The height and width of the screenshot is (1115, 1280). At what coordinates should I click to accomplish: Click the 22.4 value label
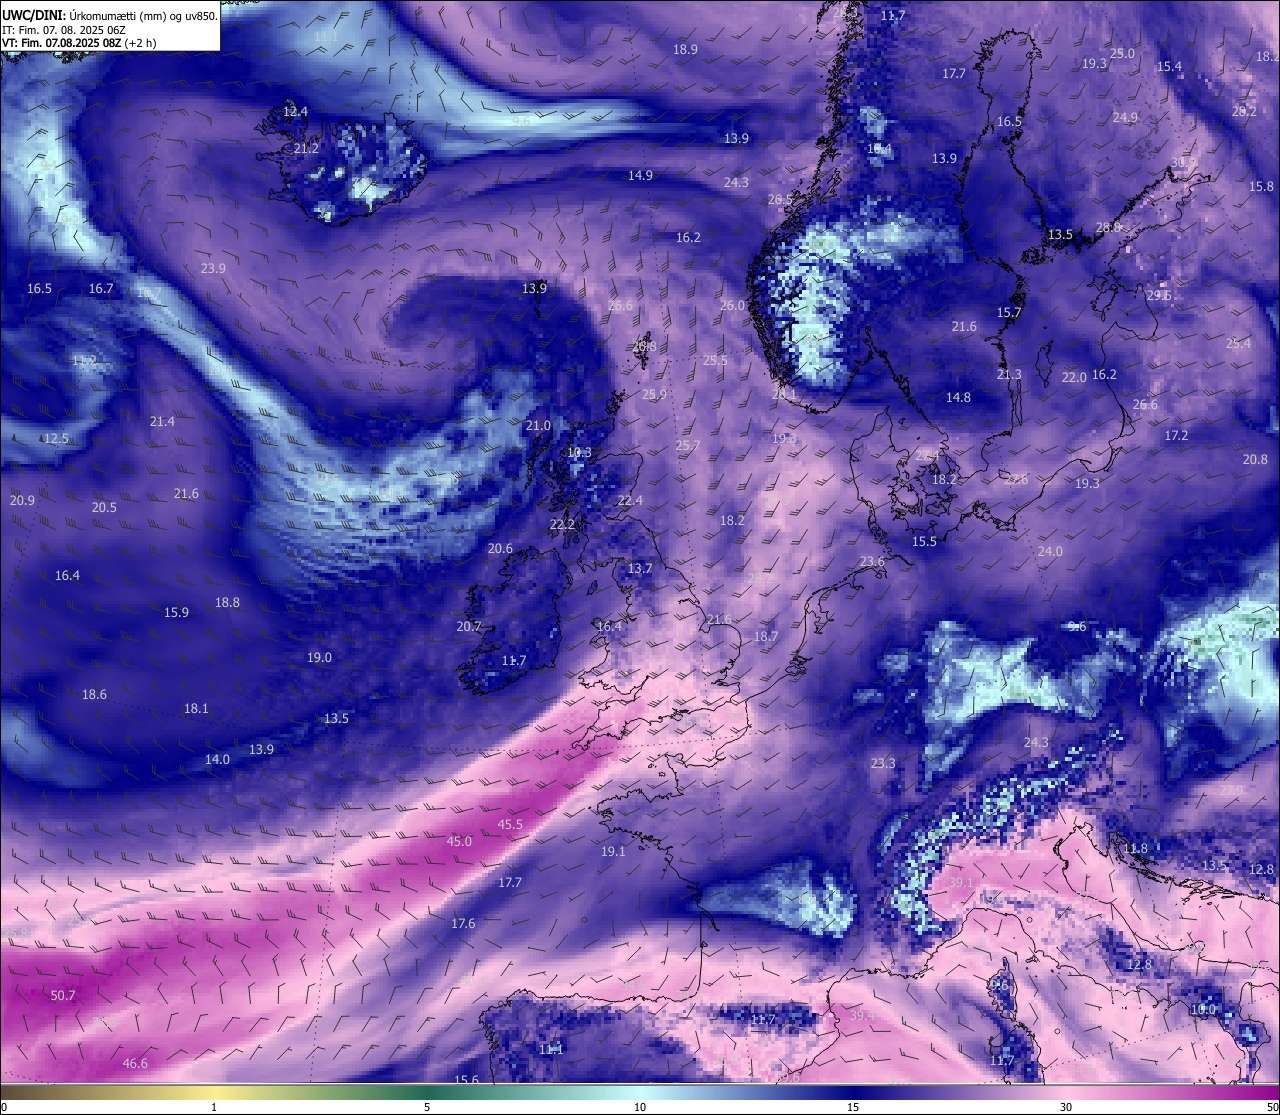630,501
